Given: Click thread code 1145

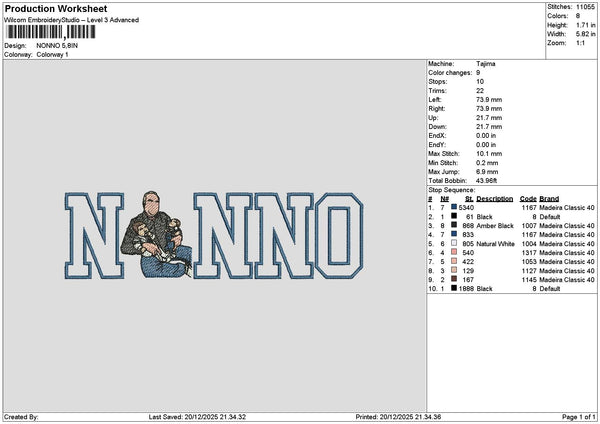Looking at the screenshot, I should (529, 280).
